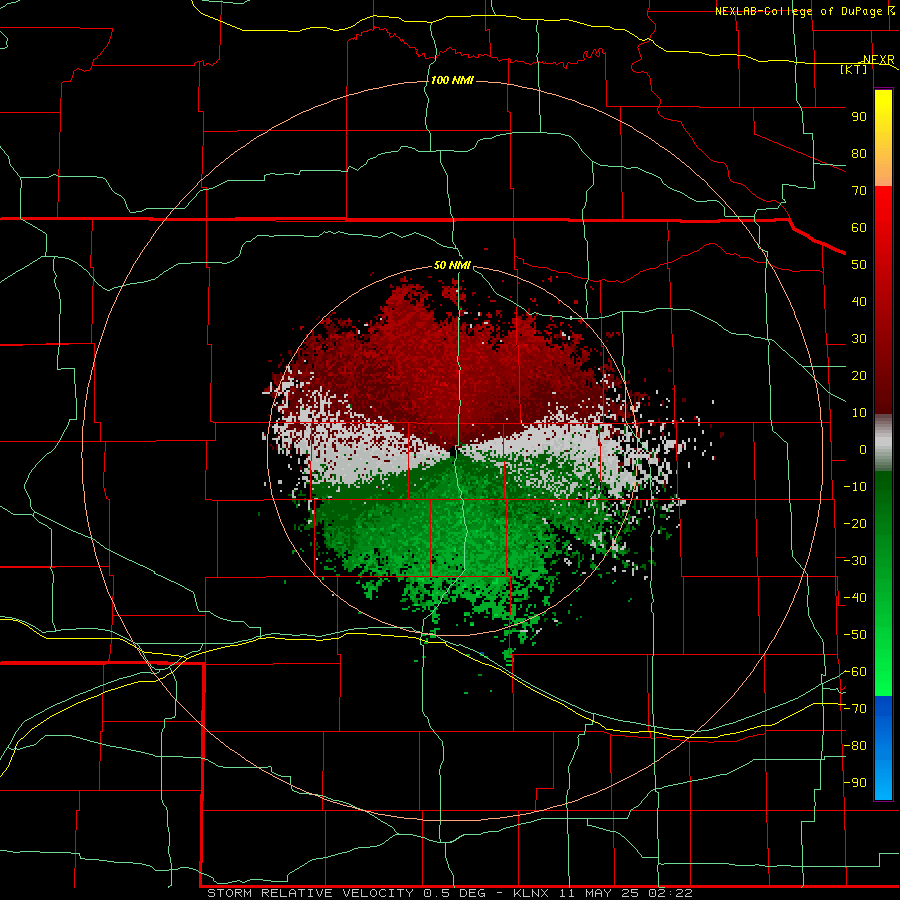Click the positive 40 scale label

pos(859,302)
